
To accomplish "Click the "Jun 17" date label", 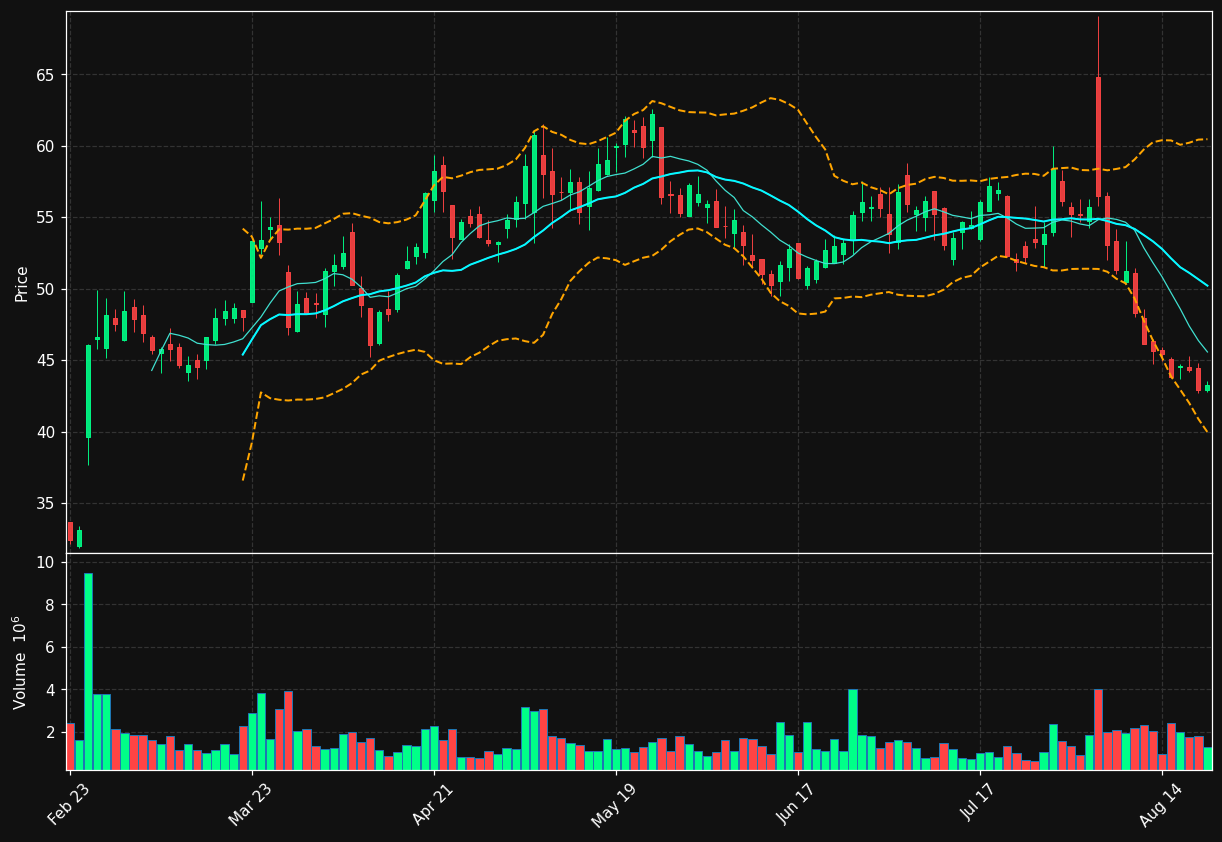I will point(795,804).
